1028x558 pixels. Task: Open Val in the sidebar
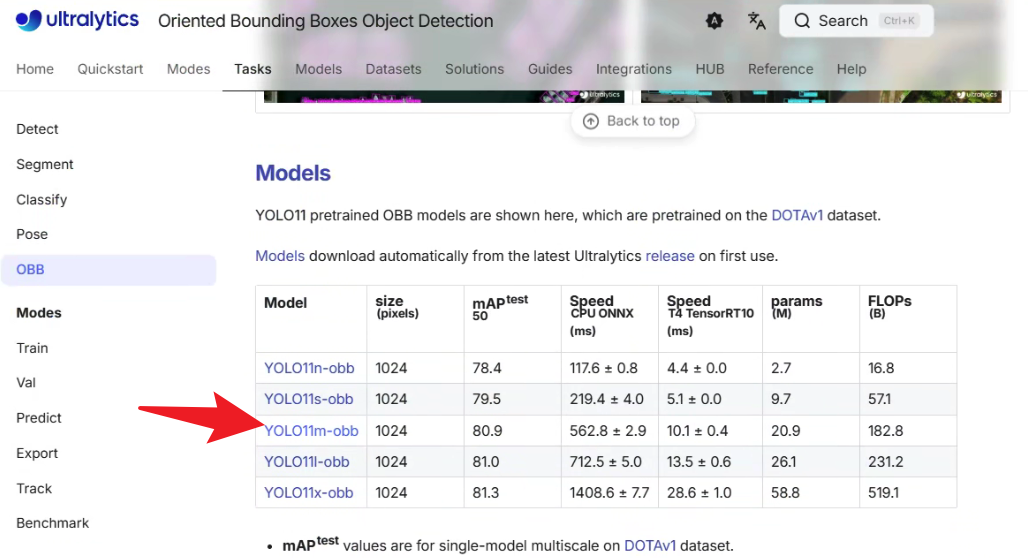[x=26, y=383]
